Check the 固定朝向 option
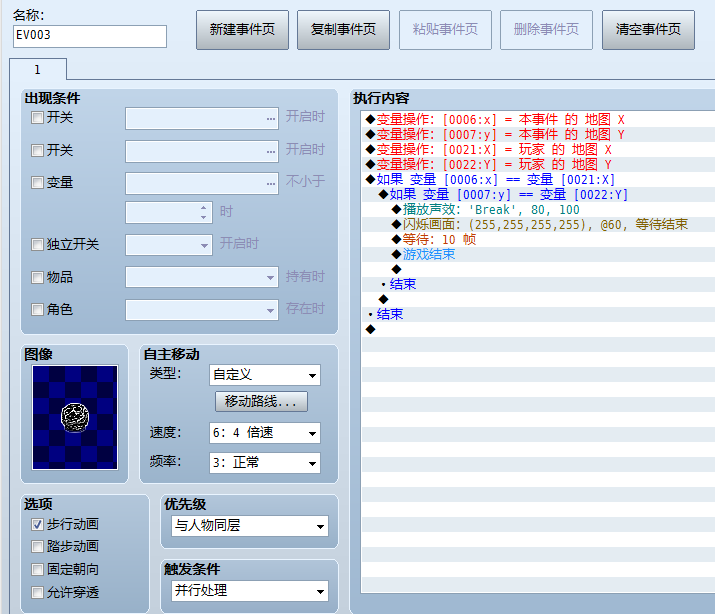715x614 pixels. [x=37, y=569]
